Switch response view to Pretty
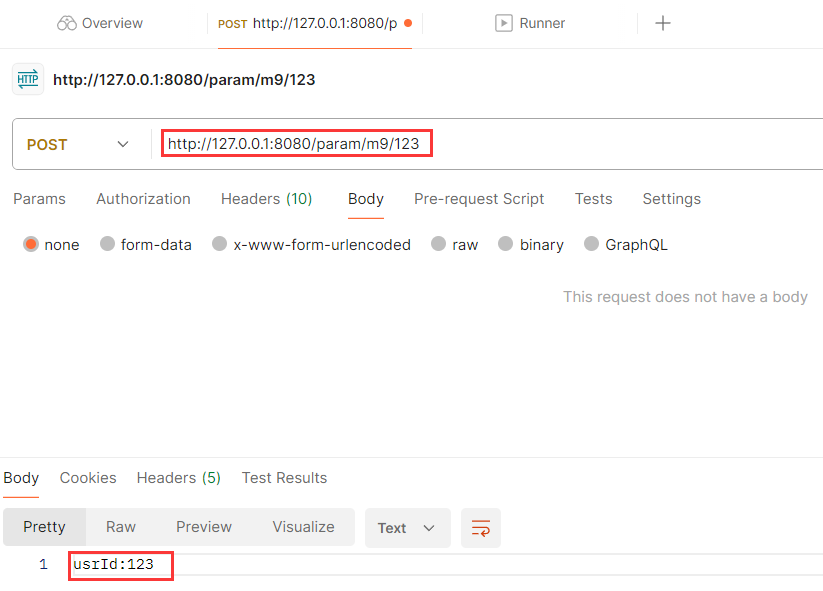The height and width of the screenshot is (591, 823). (x=45, y=527)
